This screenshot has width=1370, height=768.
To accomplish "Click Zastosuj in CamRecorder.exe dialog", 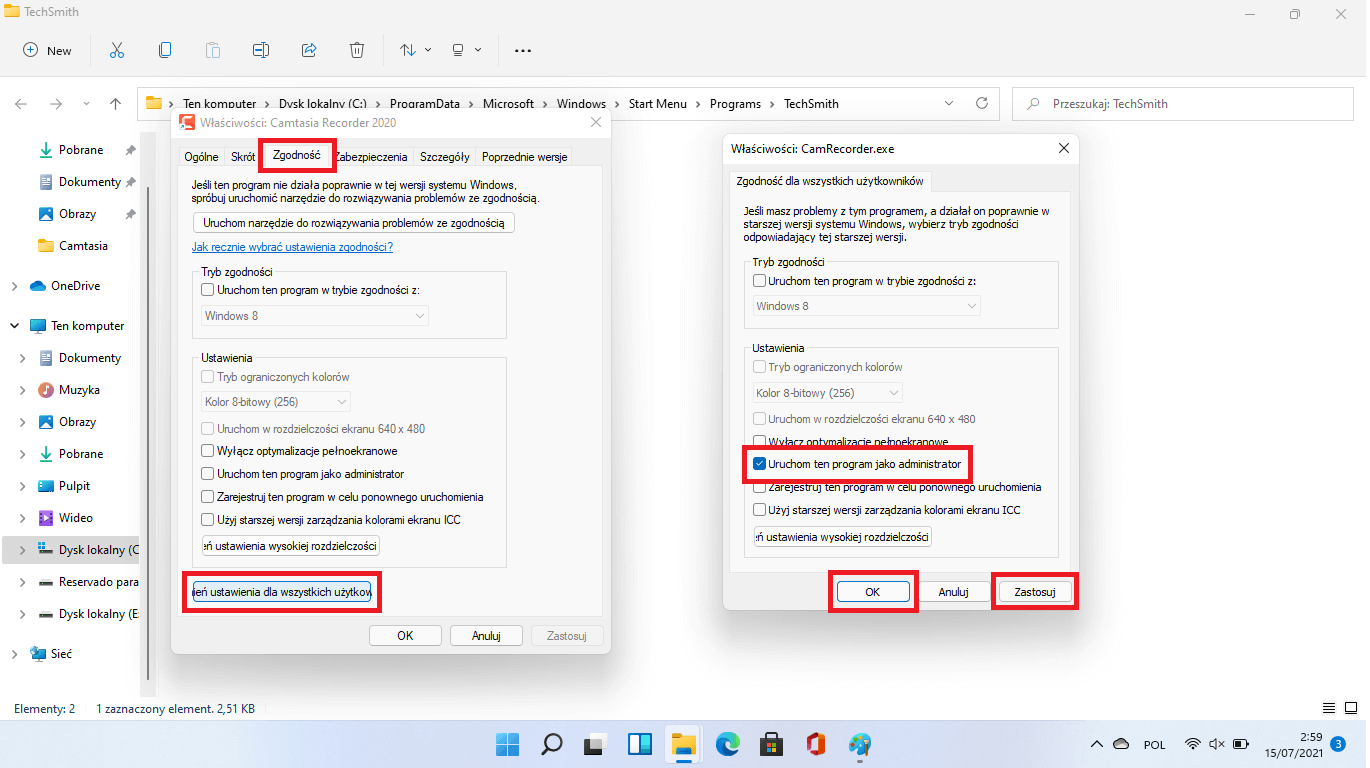I will click(x=1035, y=592).
